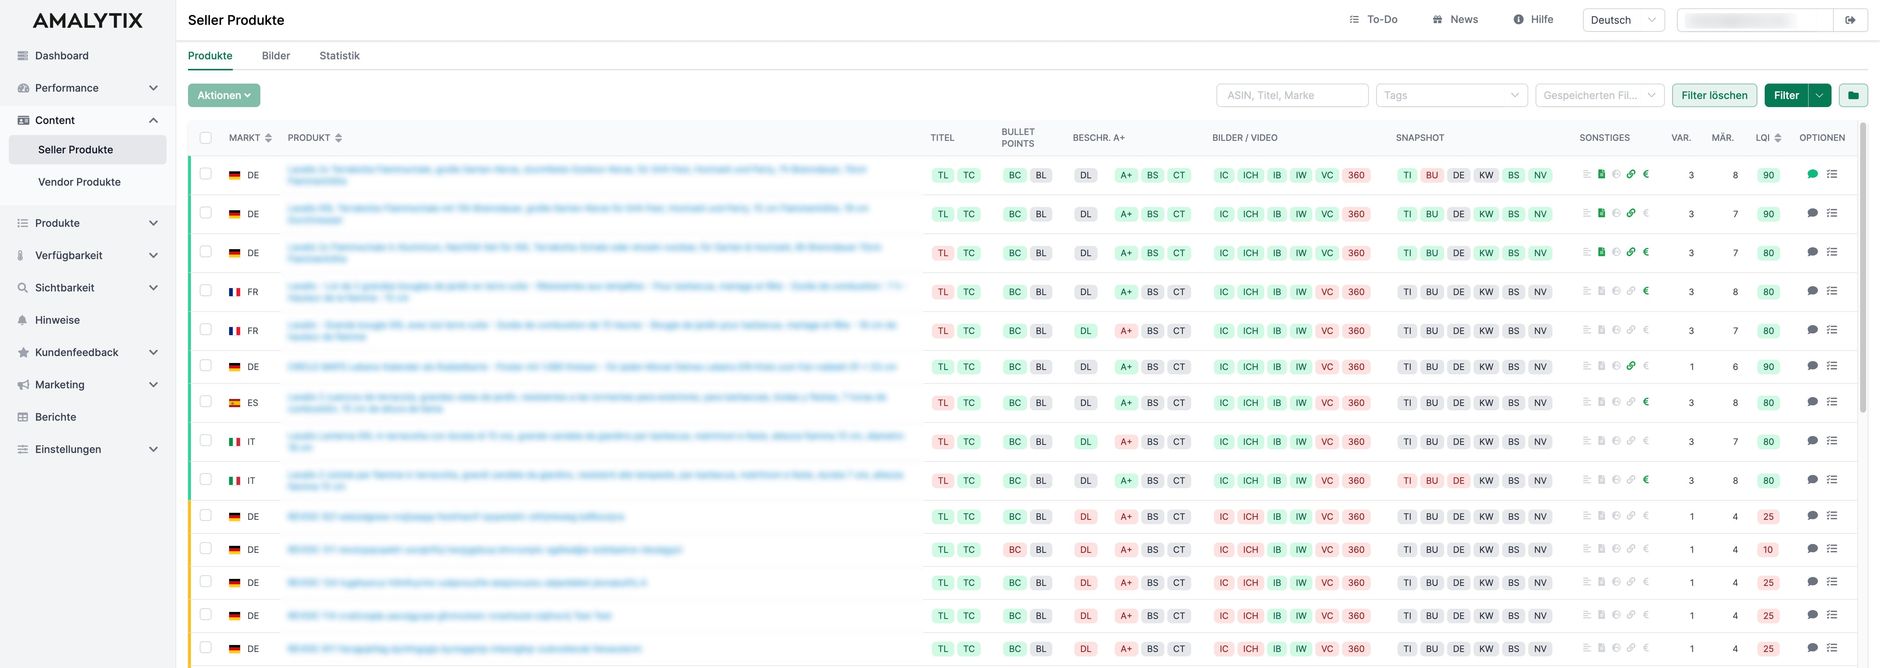
Task: Open saved filters folder icon button
Action: 1853,95
